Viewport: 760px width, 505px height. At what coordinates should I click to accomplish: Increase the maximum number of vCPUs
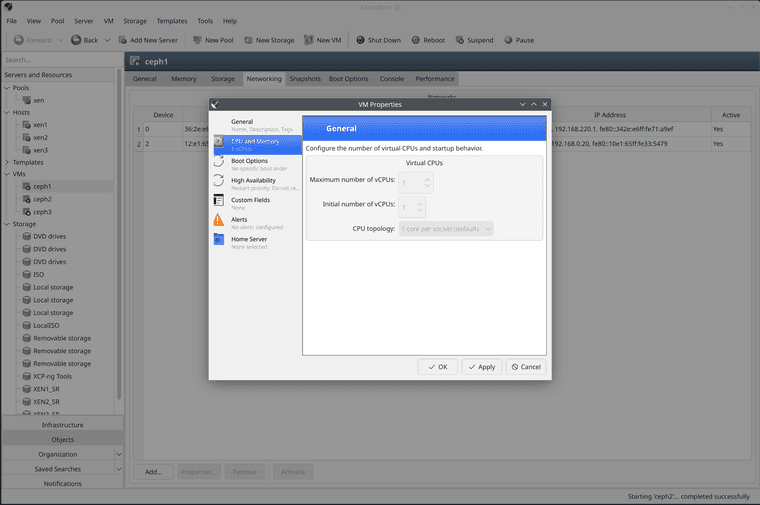click(x=428, y=179)
